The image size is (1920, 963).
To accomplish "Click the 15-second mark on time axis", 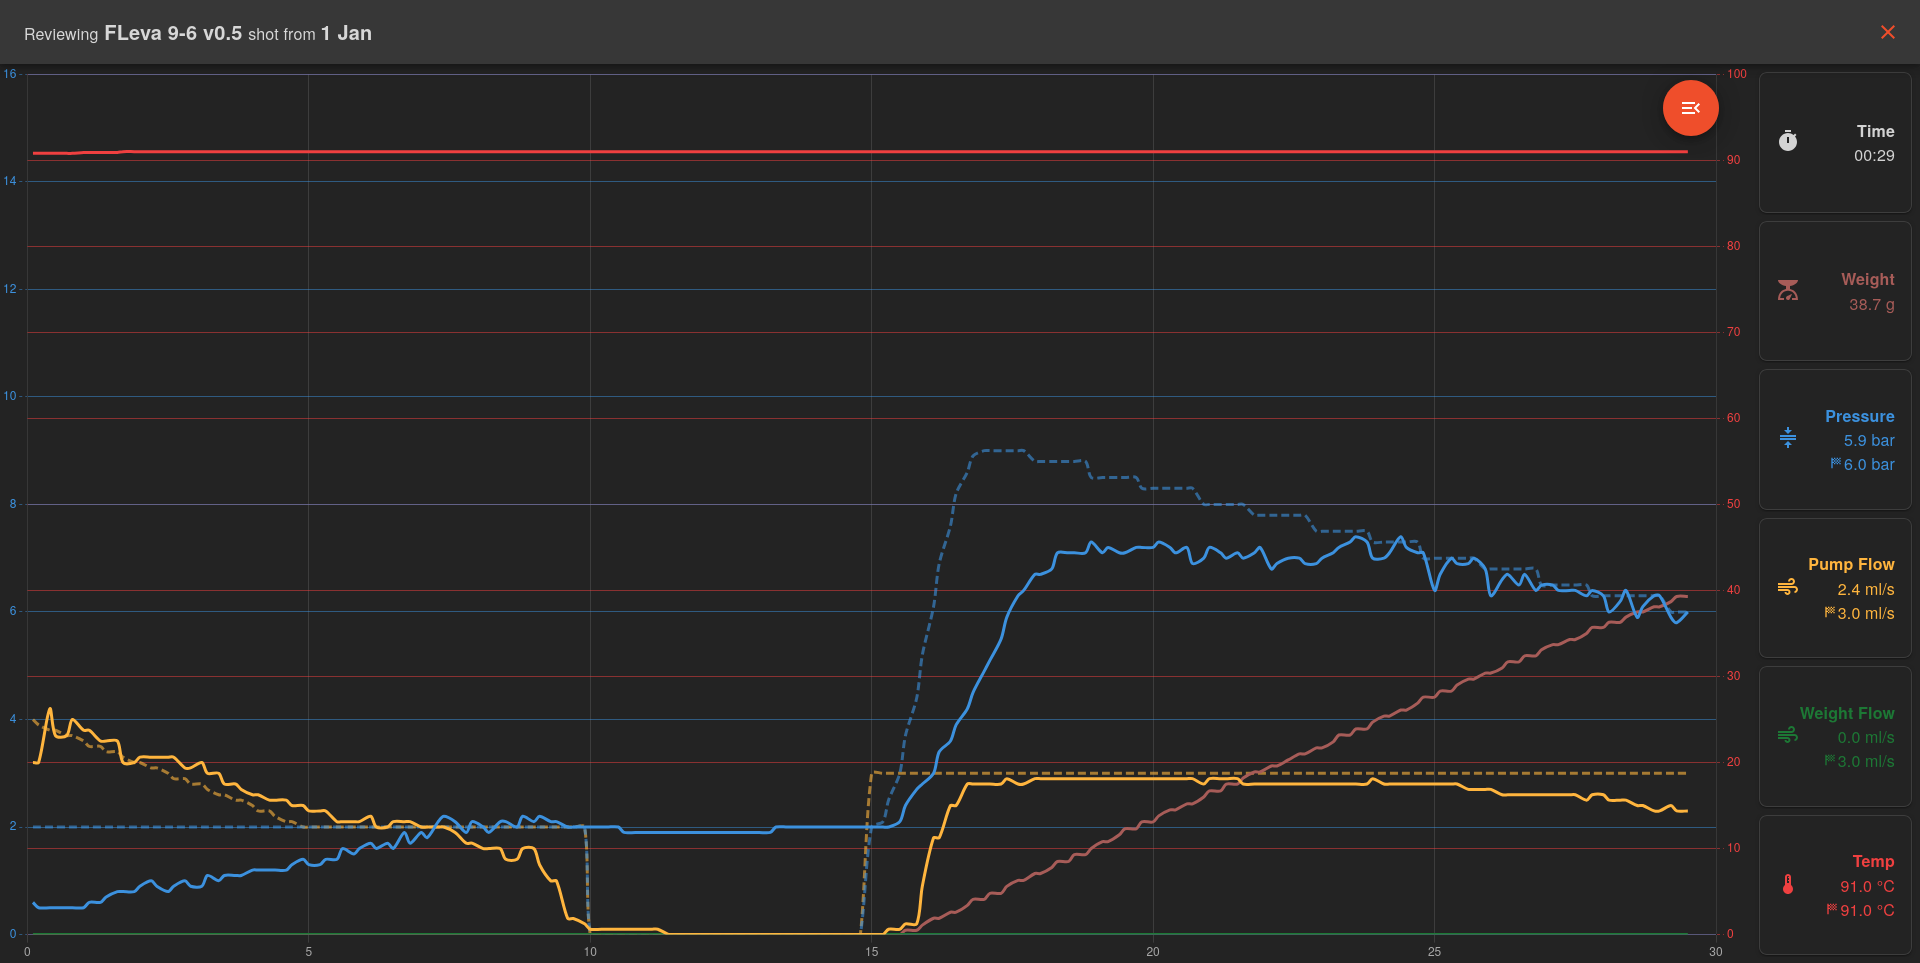I will click(871, 951).
